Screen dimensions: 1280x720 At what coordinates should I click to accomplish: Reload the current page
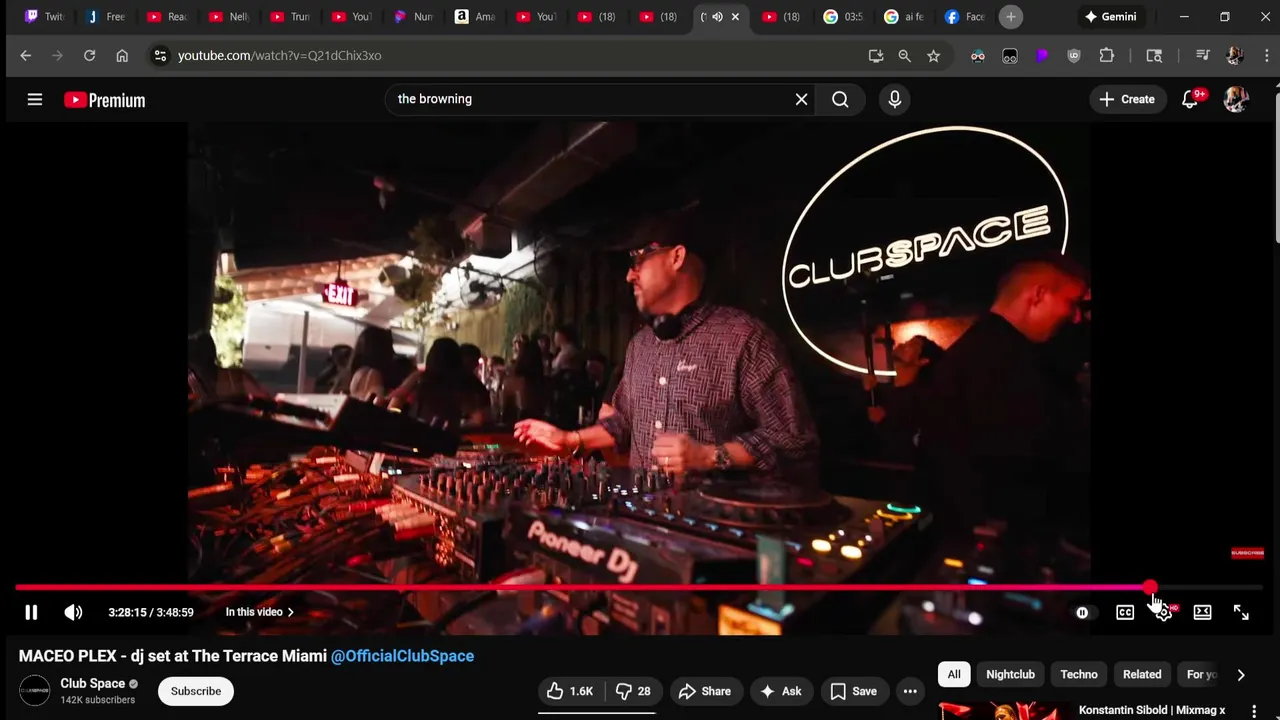click(x=89, y=56)
